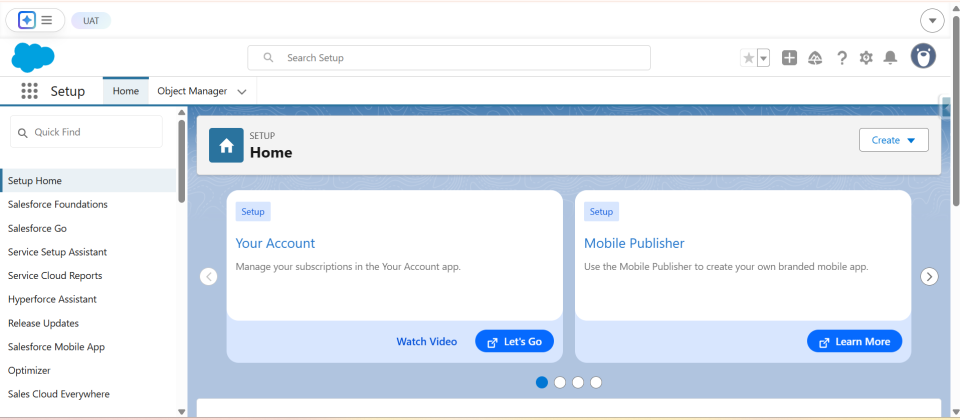This screenshot has width=960, height=420.
Task: Select Setup Home in sidebar
Action: coord(88,181)
